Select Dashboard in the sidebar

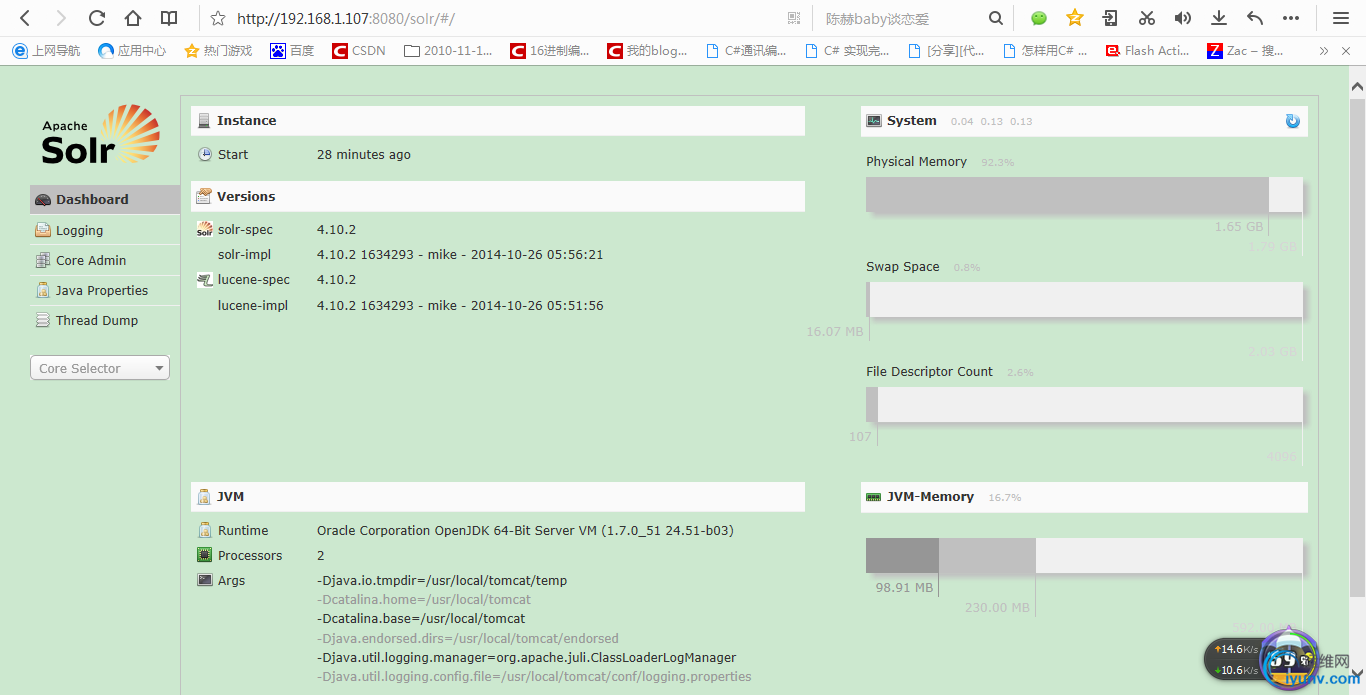(105, 199)
